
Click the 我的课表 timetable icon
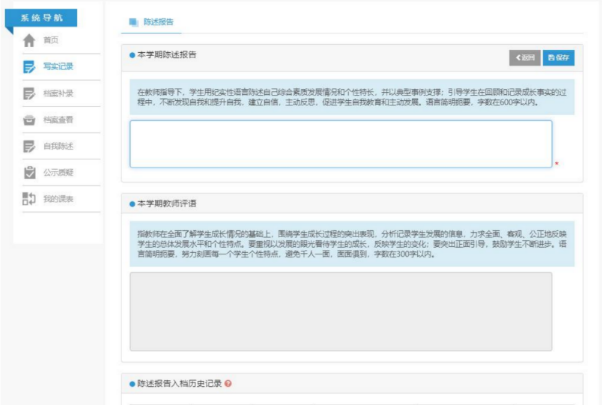pos(29,199)
